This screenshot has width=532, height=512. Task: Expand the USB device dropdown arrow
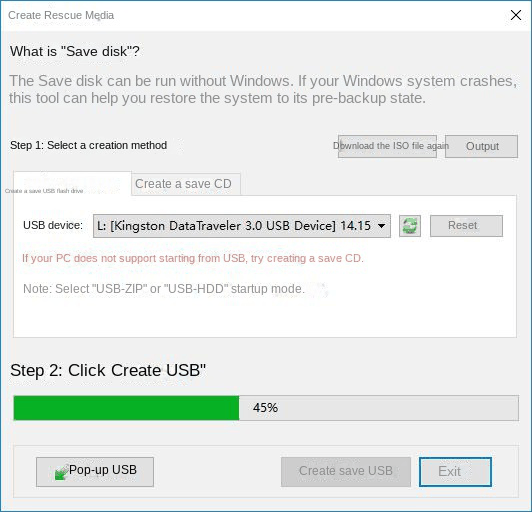[381, 226]
